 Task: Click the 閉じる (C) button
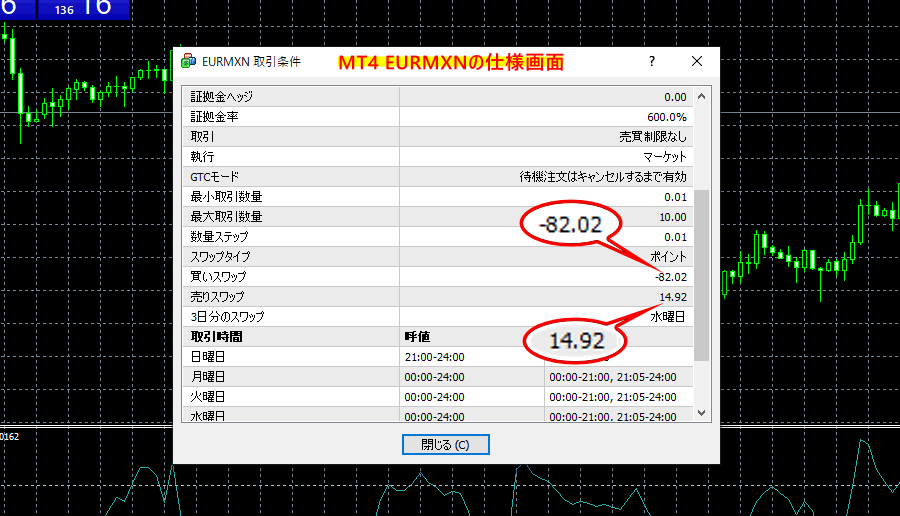(445, 444)
